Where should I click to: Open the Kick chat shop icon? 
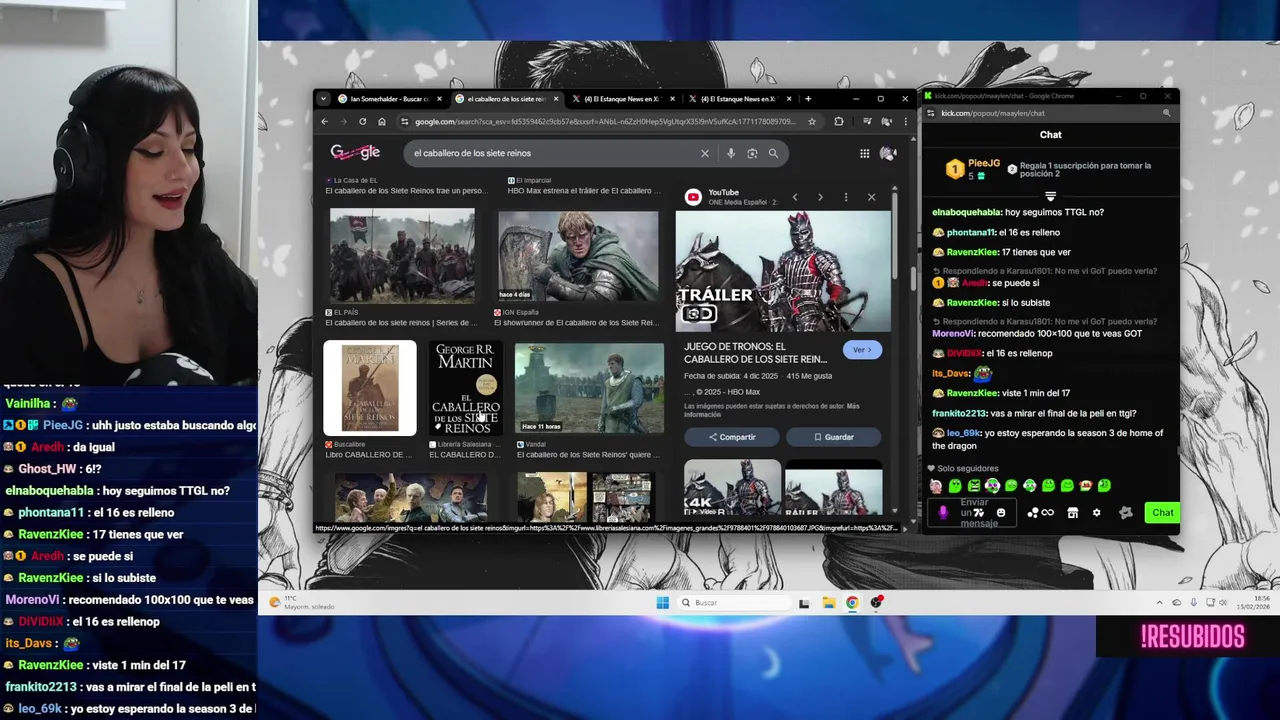pos(1072,513)
